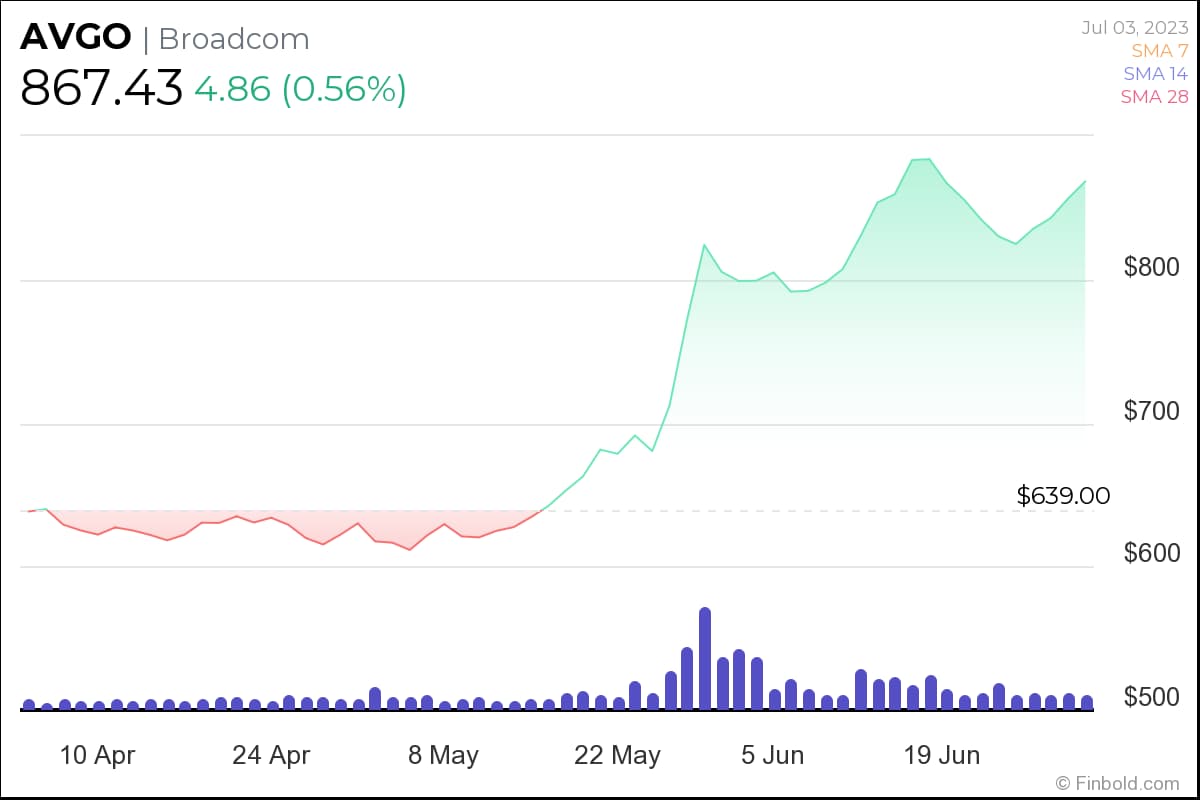
Task: Click the 10 Apr x-axis label
Action: click(x=98, y=755)
